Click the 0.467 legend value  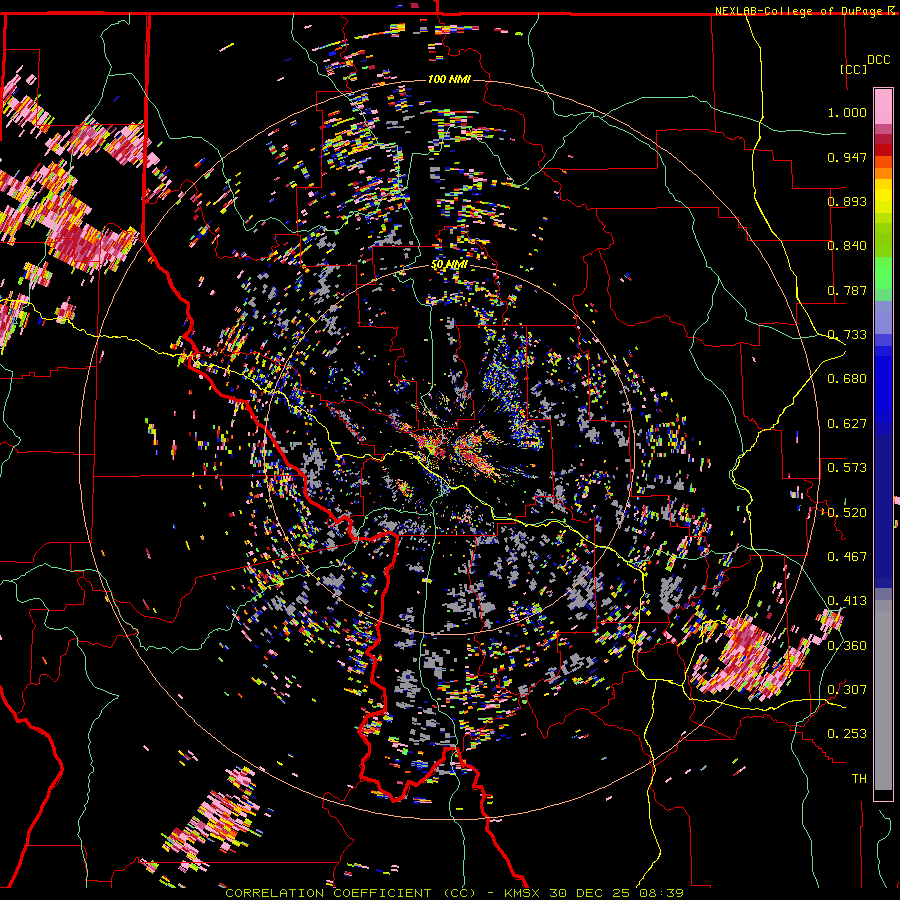[847, 557]
